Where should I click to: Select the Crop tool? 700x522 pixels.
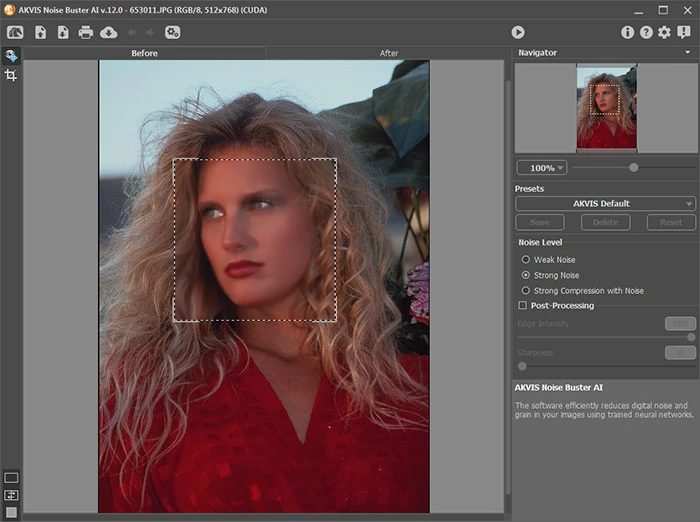click(x=11, y=75)
